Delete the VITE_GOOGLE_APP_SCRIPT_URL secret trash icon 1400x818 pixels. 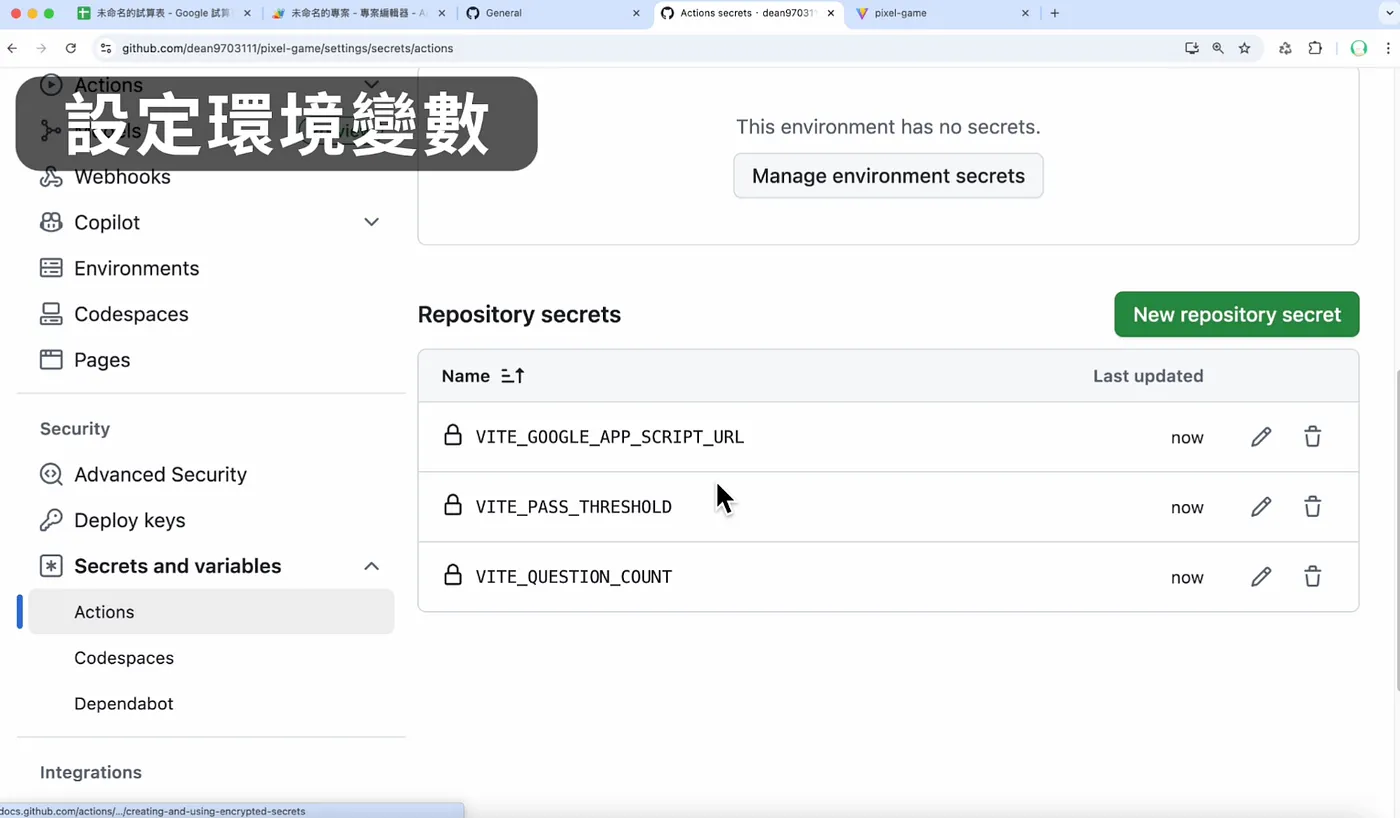coord(1313,437)
